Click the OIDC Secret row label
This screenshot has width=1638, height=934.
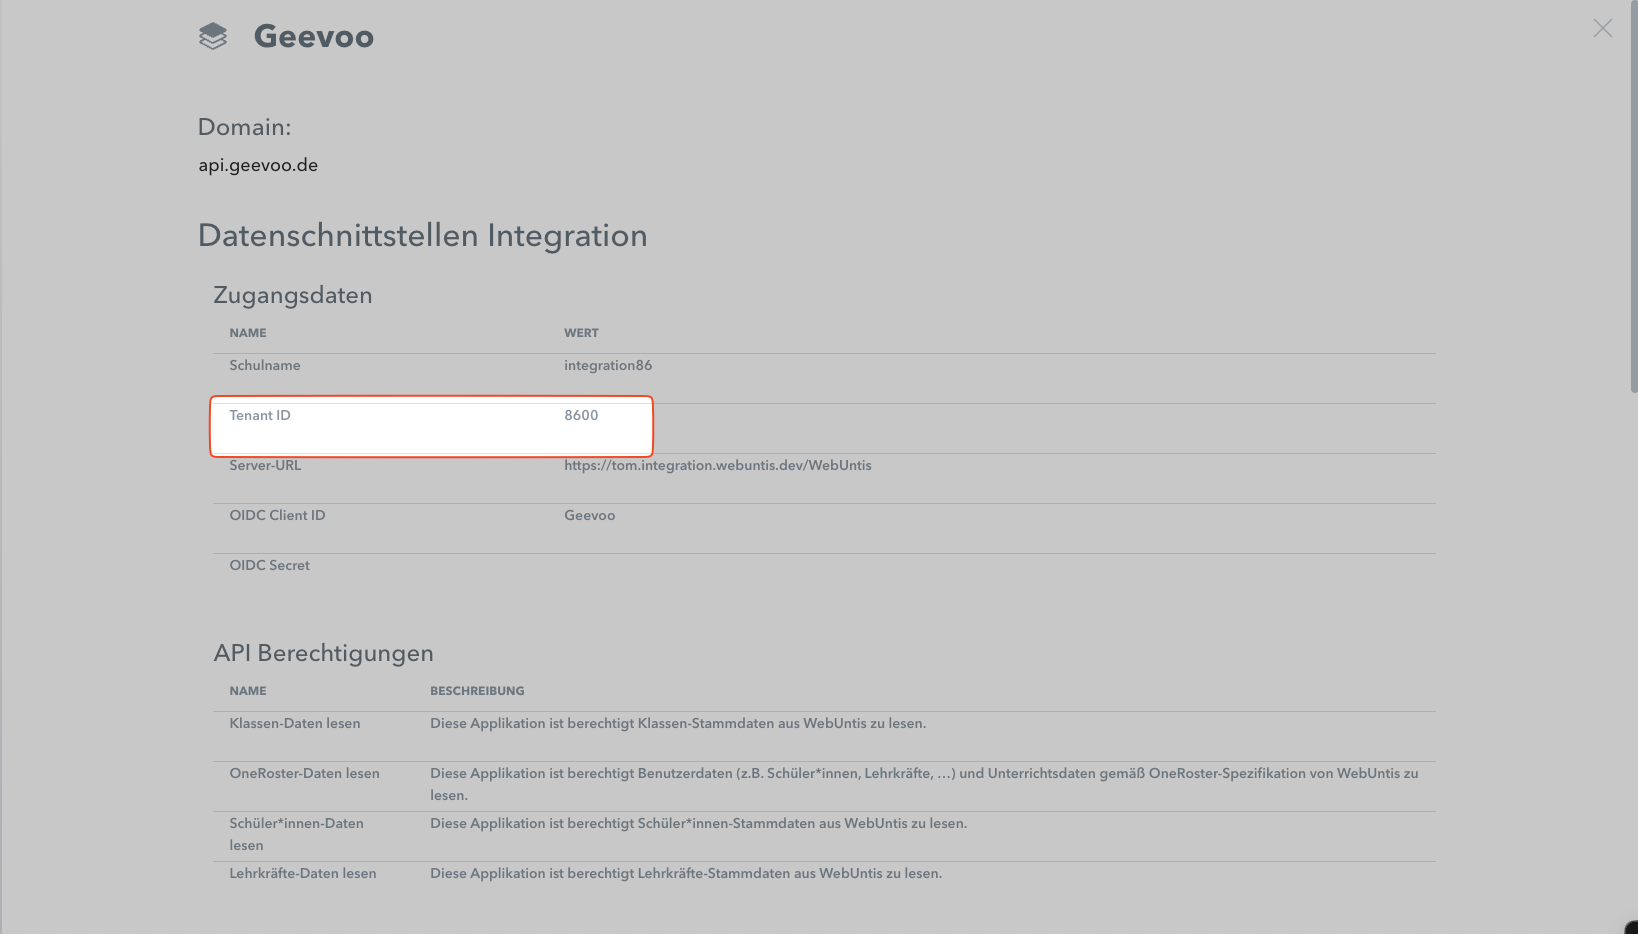click(x=270, y=565)
